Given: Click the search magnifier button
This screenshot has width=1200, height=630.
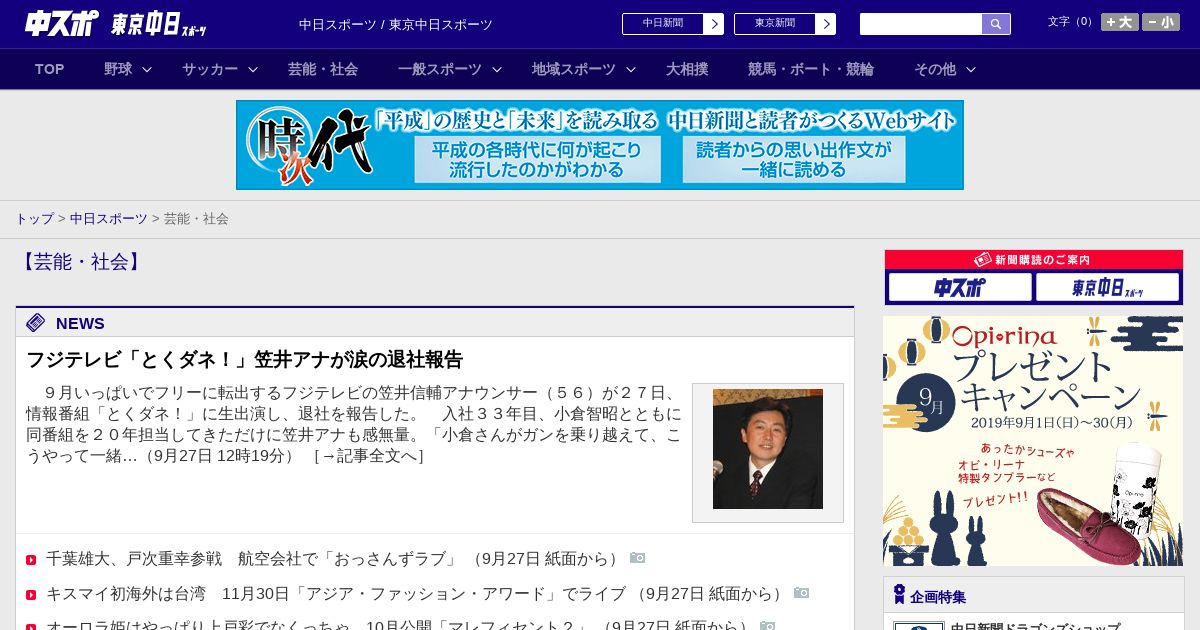Looking at the screenshot, I should pos(996,24).
